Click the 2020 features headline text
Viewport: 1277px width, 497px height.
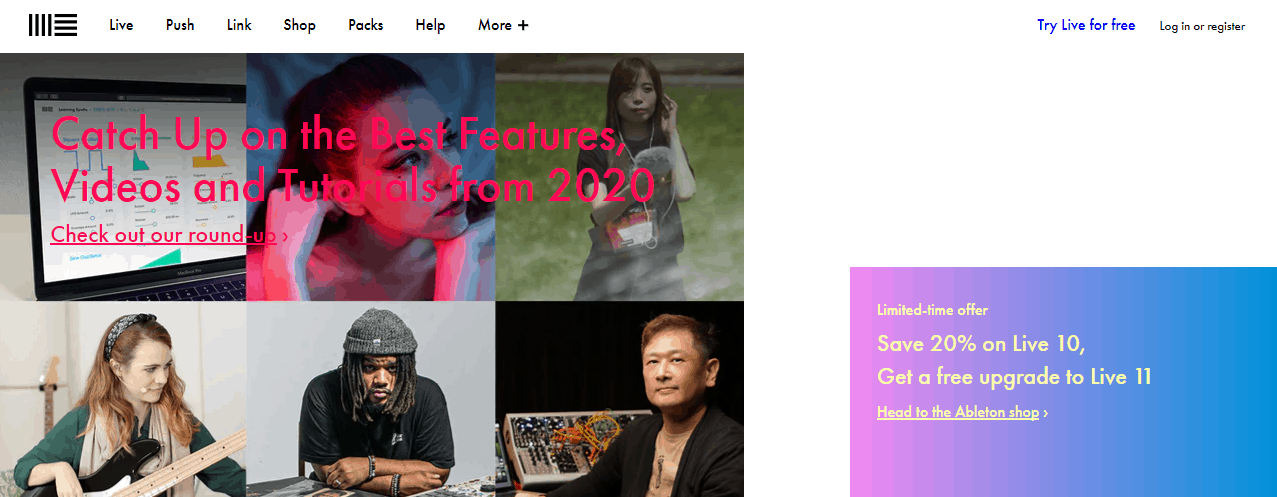pos(352,158)
